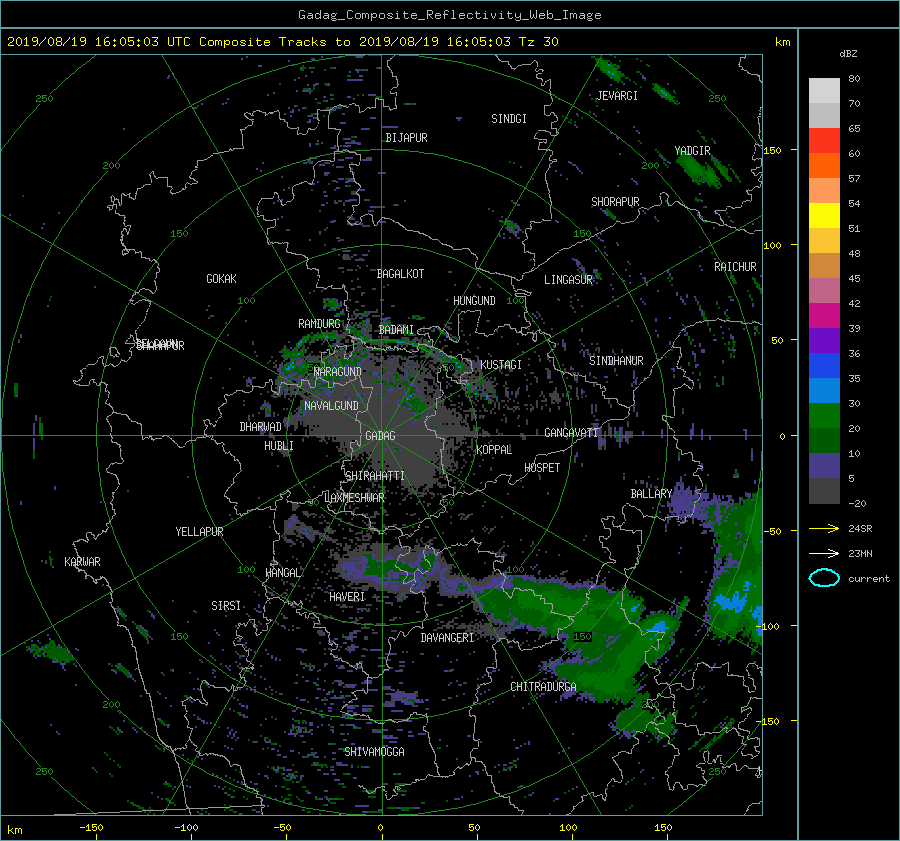Screen dimensions: 900x841
Task: Click the BALLARY city label
Action: (651, 494)
